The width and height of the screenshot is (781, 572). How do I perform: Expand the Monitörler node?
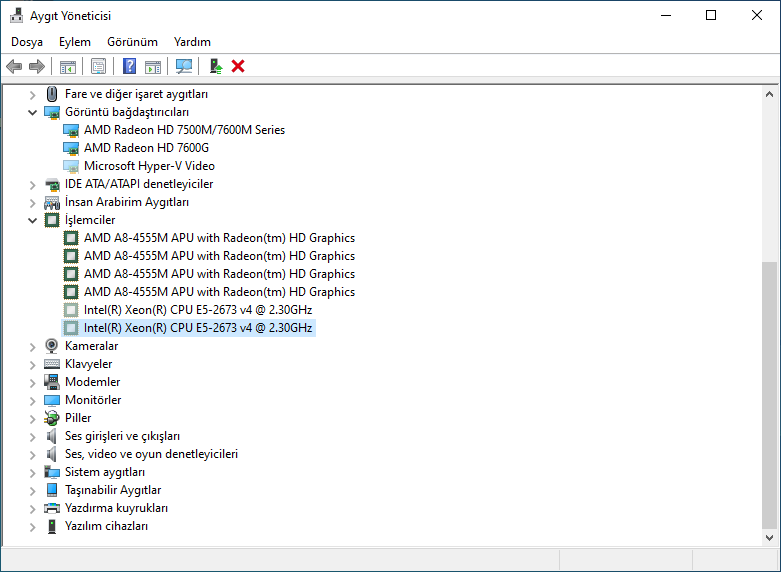32,401
